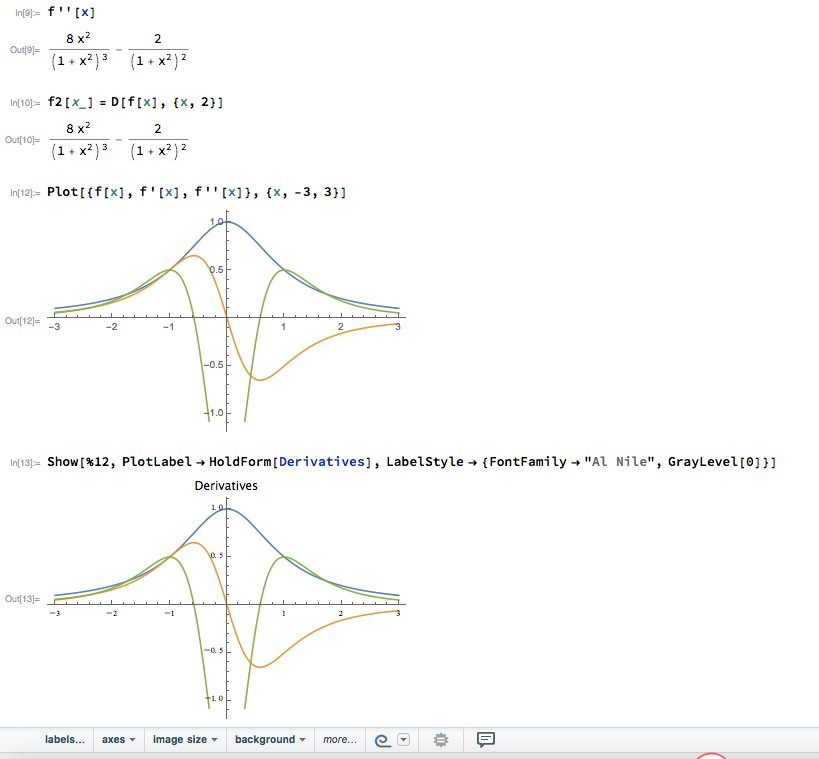Click the In[13] Show command input
This screenshot has width=819, height=759.
[412, 462]
